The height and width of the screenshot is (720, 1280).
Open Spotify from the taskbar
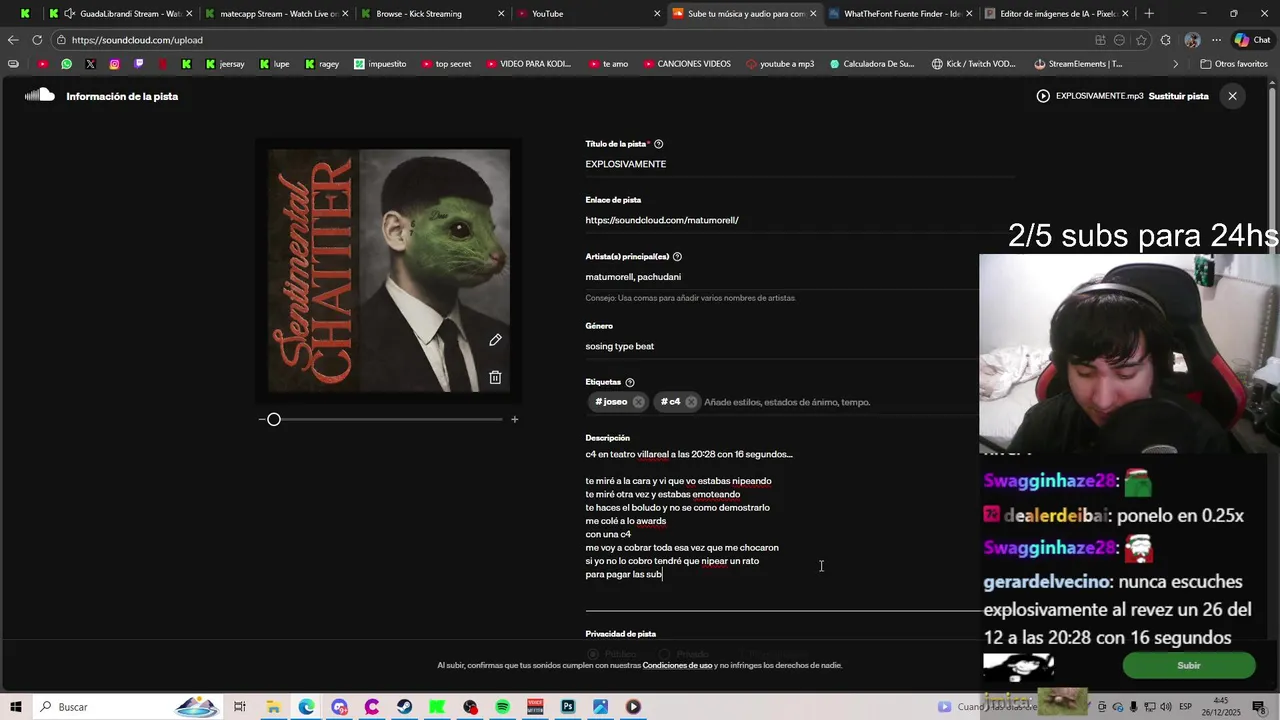pyautogui.click(x=502, y=707)
